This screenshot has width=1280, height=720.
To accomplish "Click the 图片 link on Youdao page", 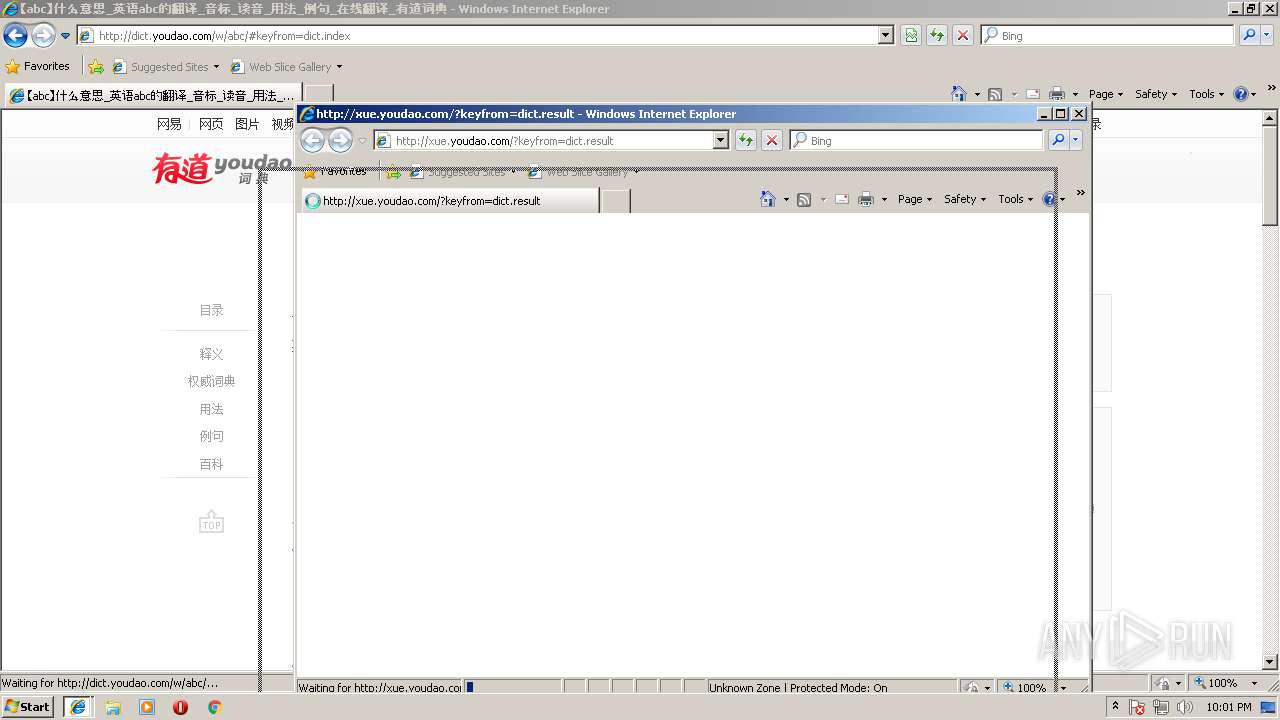I will pyautogui.click(x=247, y=124).
